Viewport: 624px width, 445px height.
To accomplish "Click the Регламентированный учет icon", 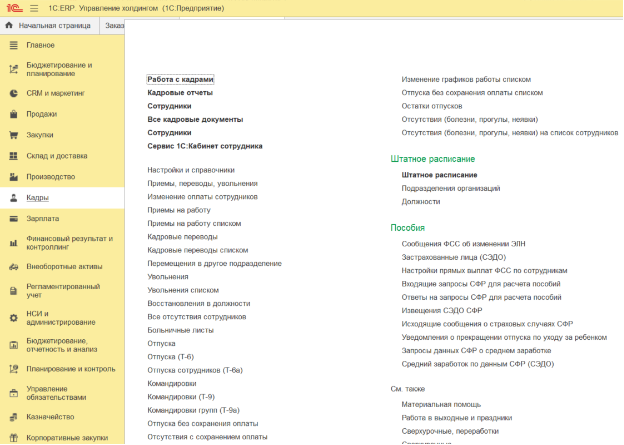I will pos(14,291).
